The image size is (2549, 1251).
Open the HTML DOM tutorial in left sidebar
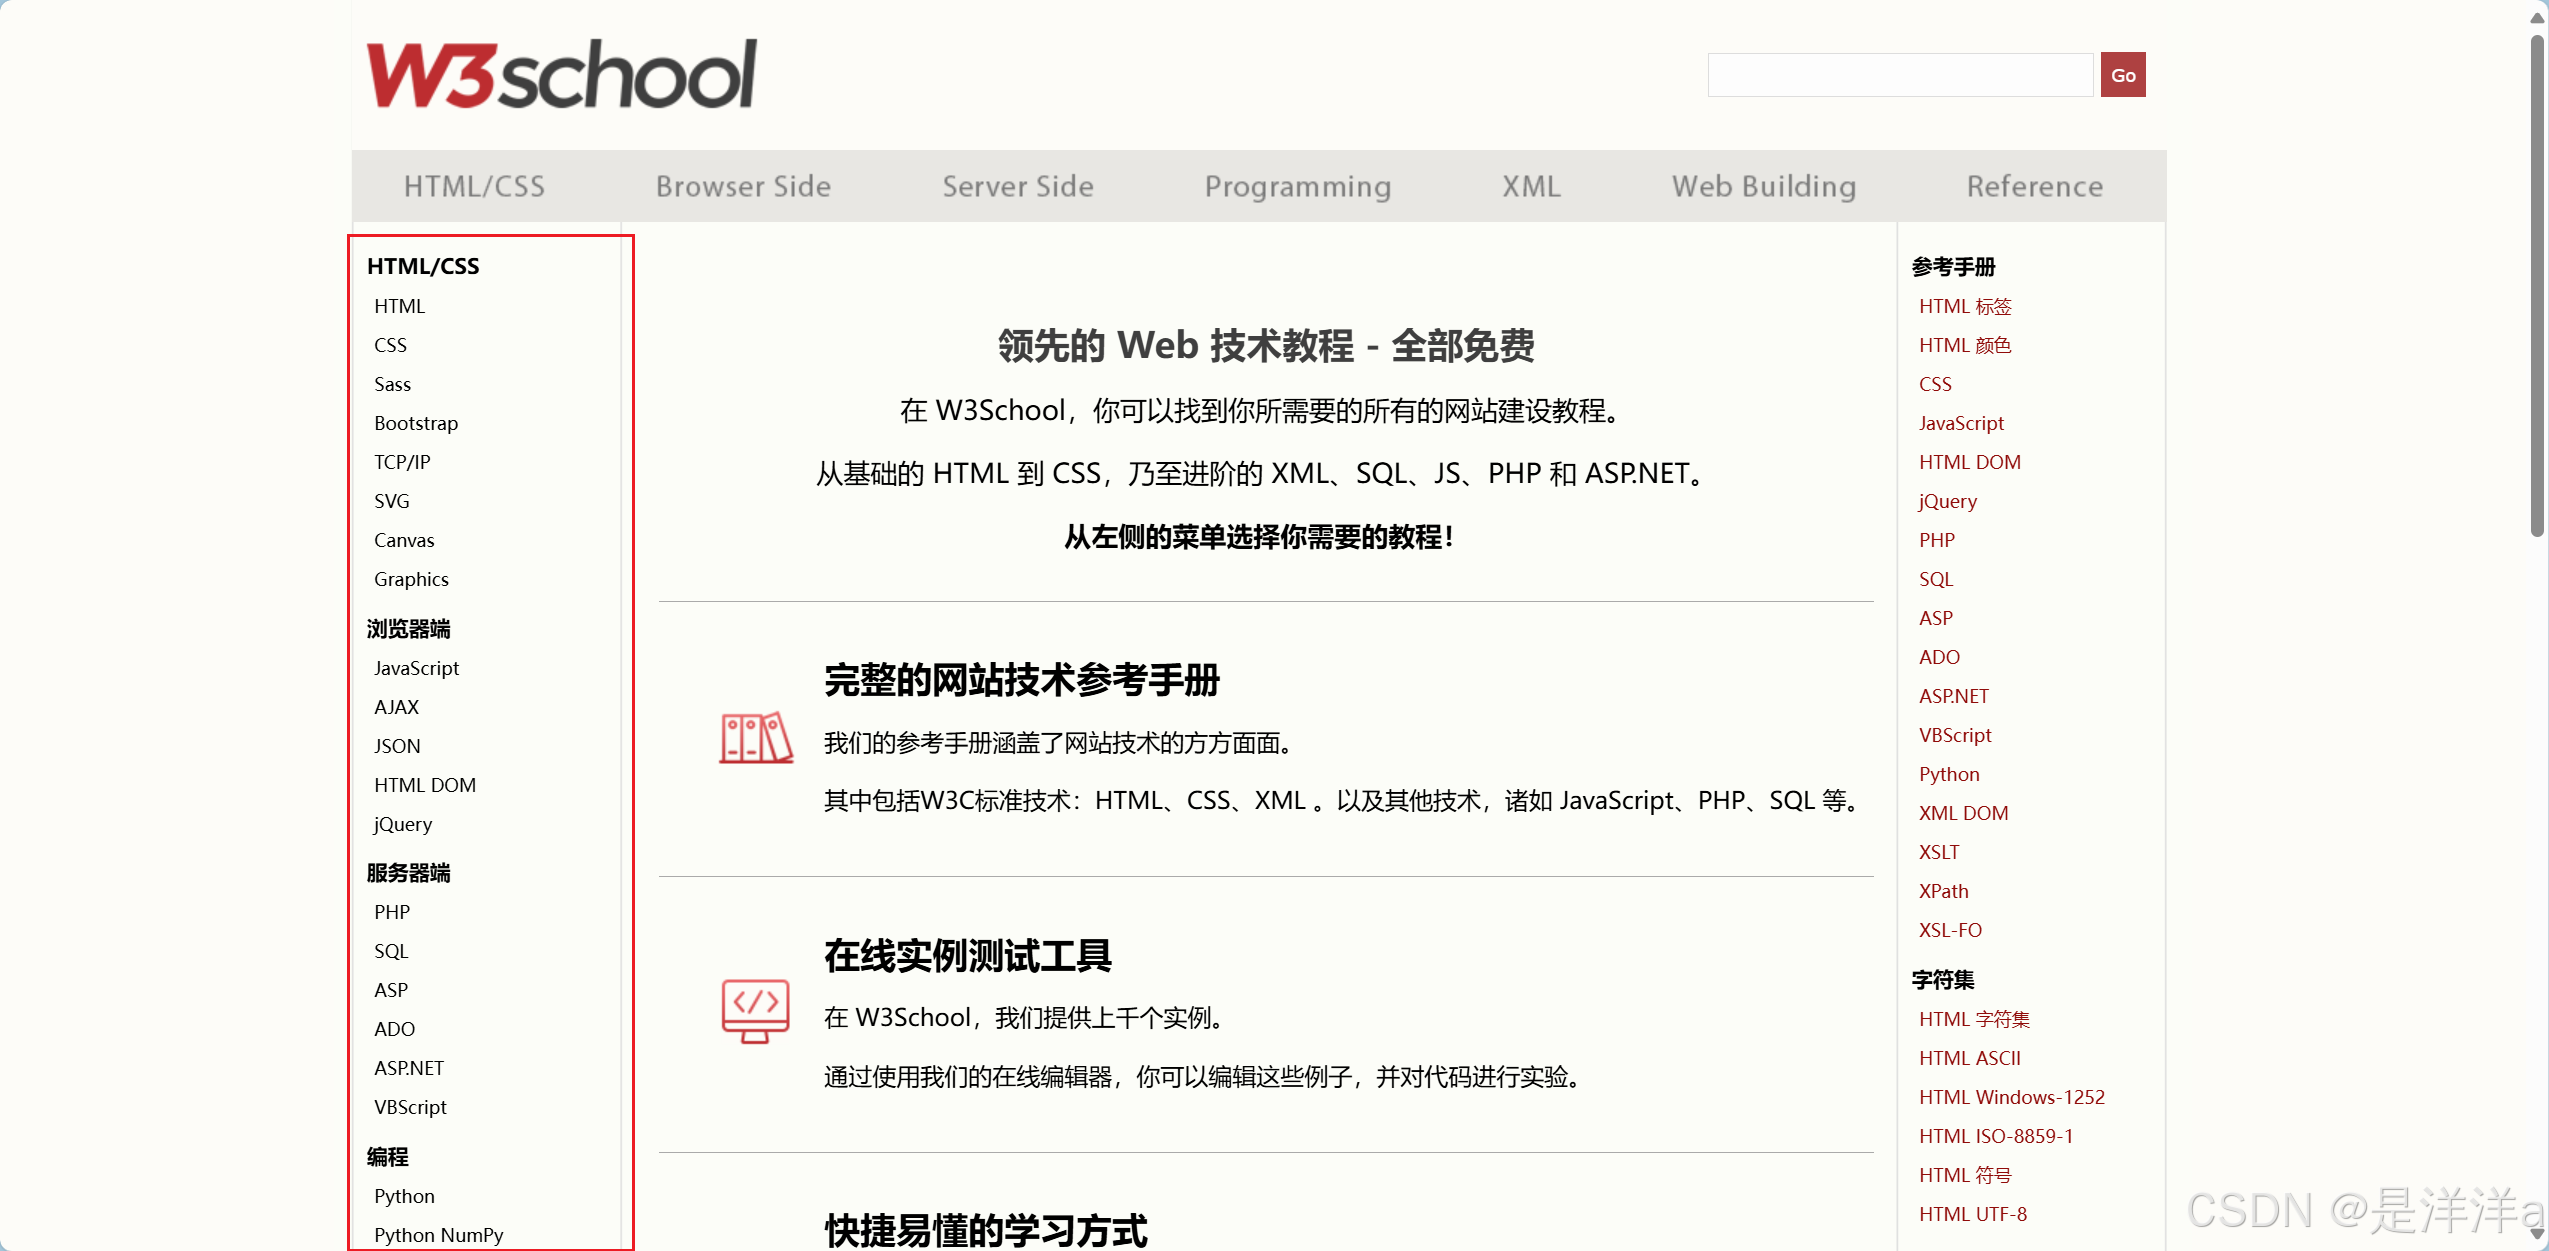(x=425, y=785)
